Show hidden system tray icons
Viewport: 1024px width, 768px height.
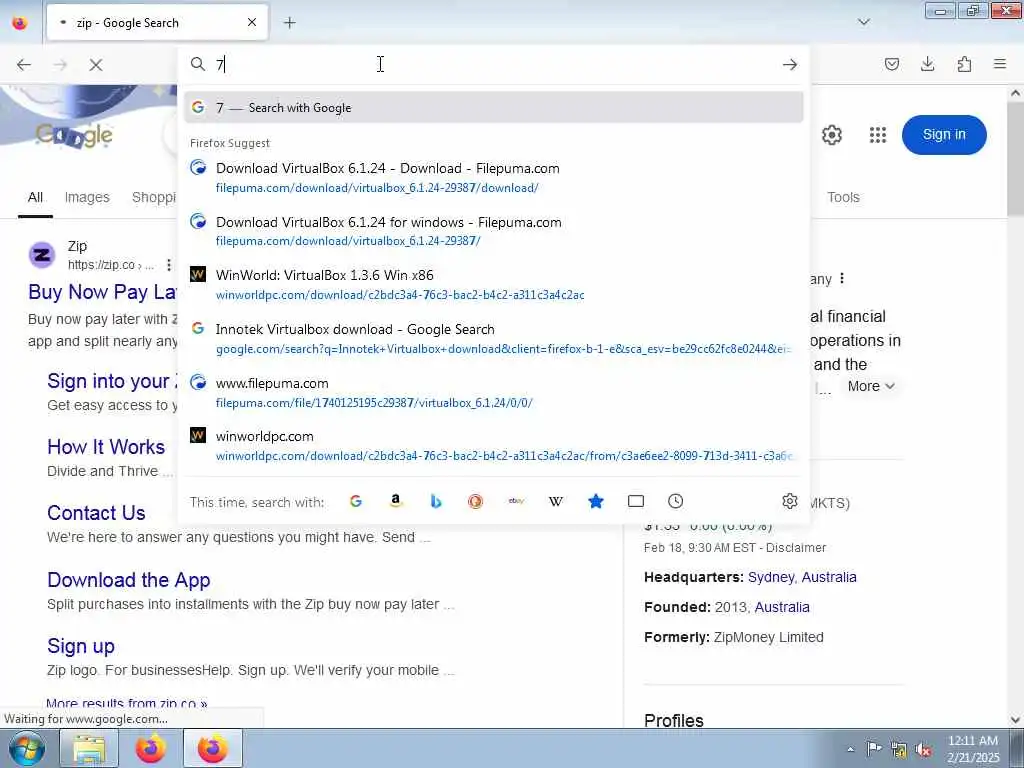click(850, 750)
